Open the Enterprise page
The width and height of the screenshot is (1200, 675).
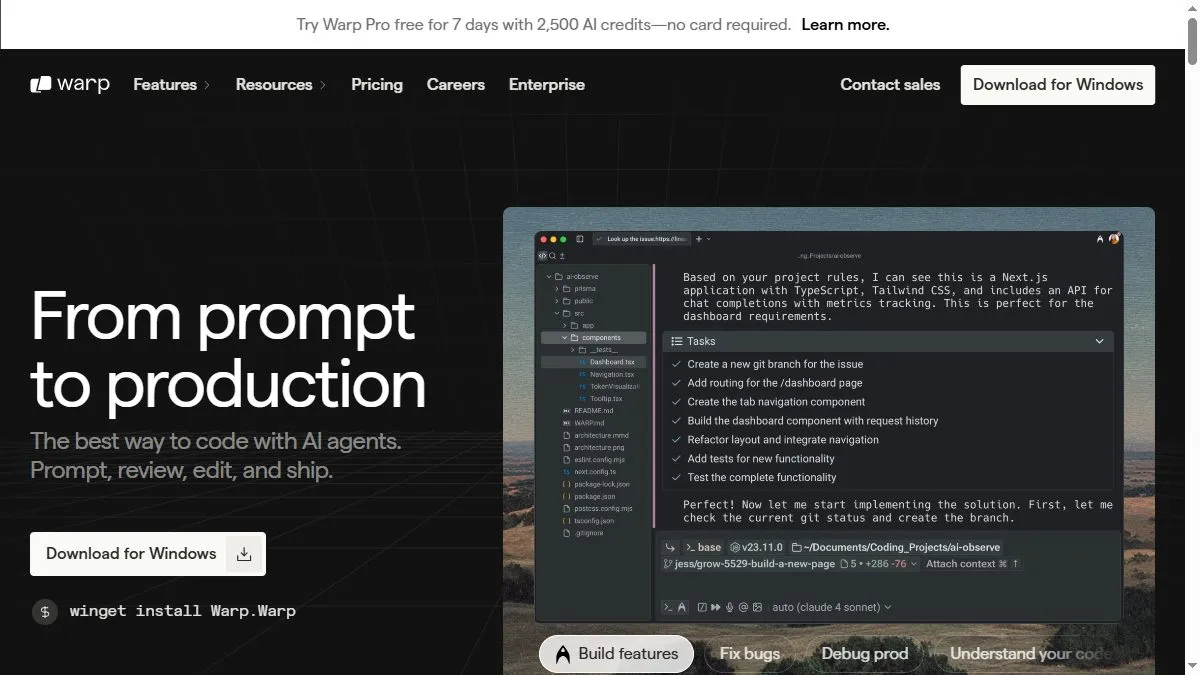(x=547, y=84)
